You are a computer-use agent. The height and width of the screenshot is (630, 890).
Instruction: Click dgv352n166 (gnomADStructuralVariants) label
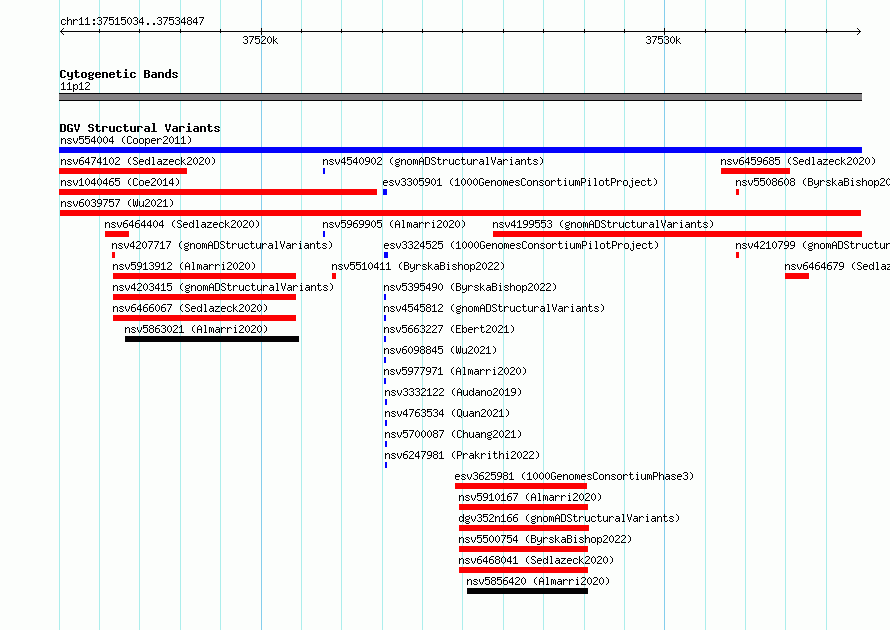tap(569, 518)
